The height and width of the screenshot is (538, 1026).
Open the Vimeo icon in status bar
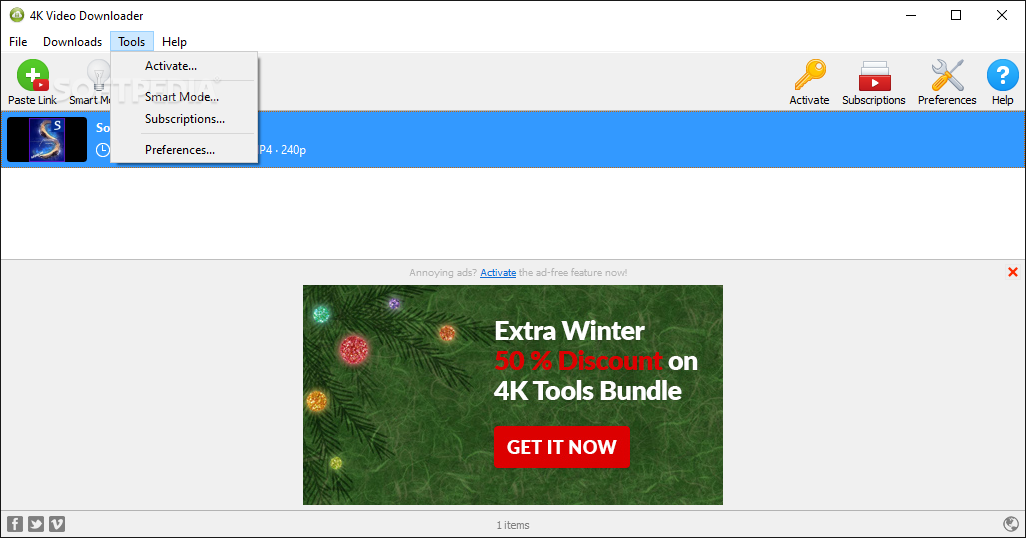tap(57, 524)
